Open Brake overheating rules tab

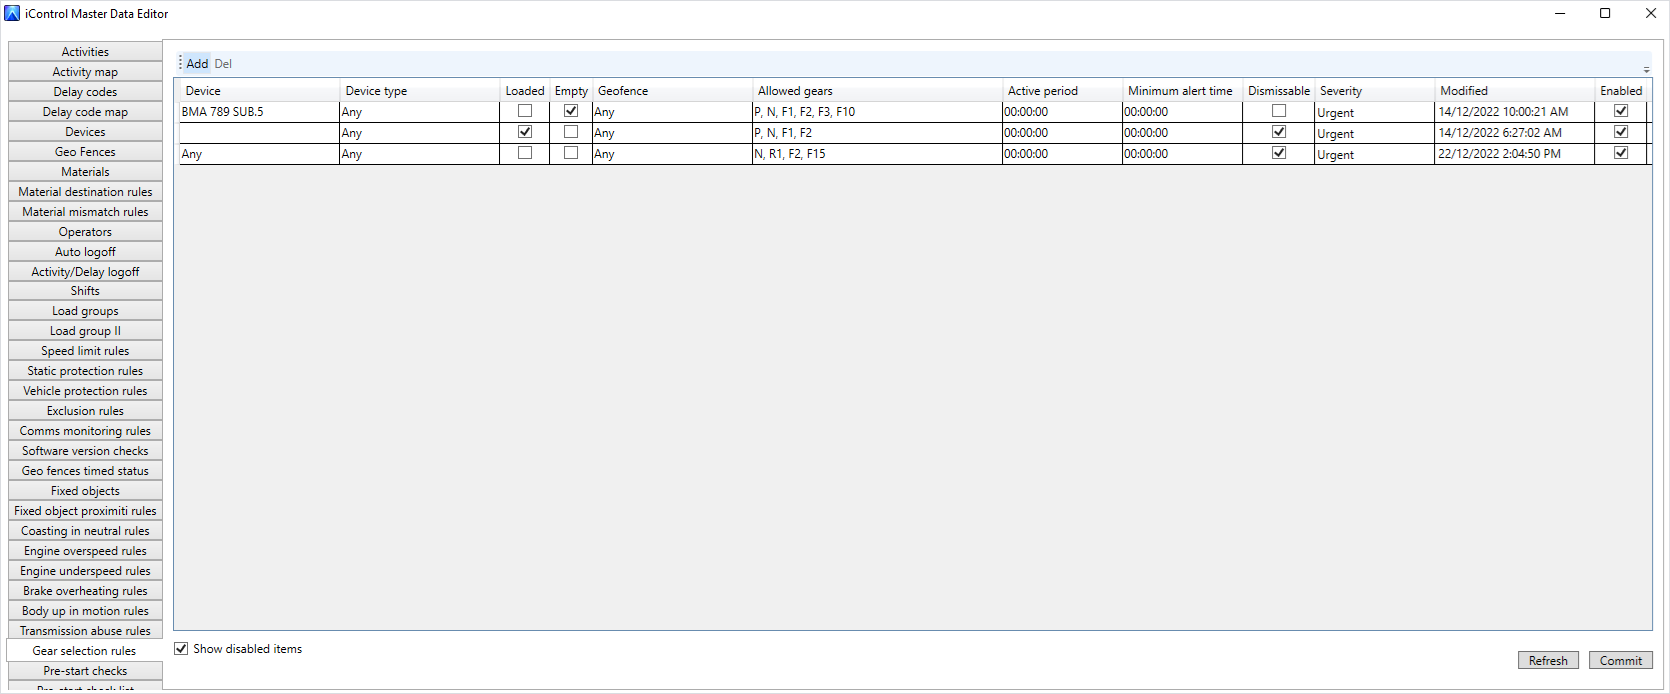point(85,591)
